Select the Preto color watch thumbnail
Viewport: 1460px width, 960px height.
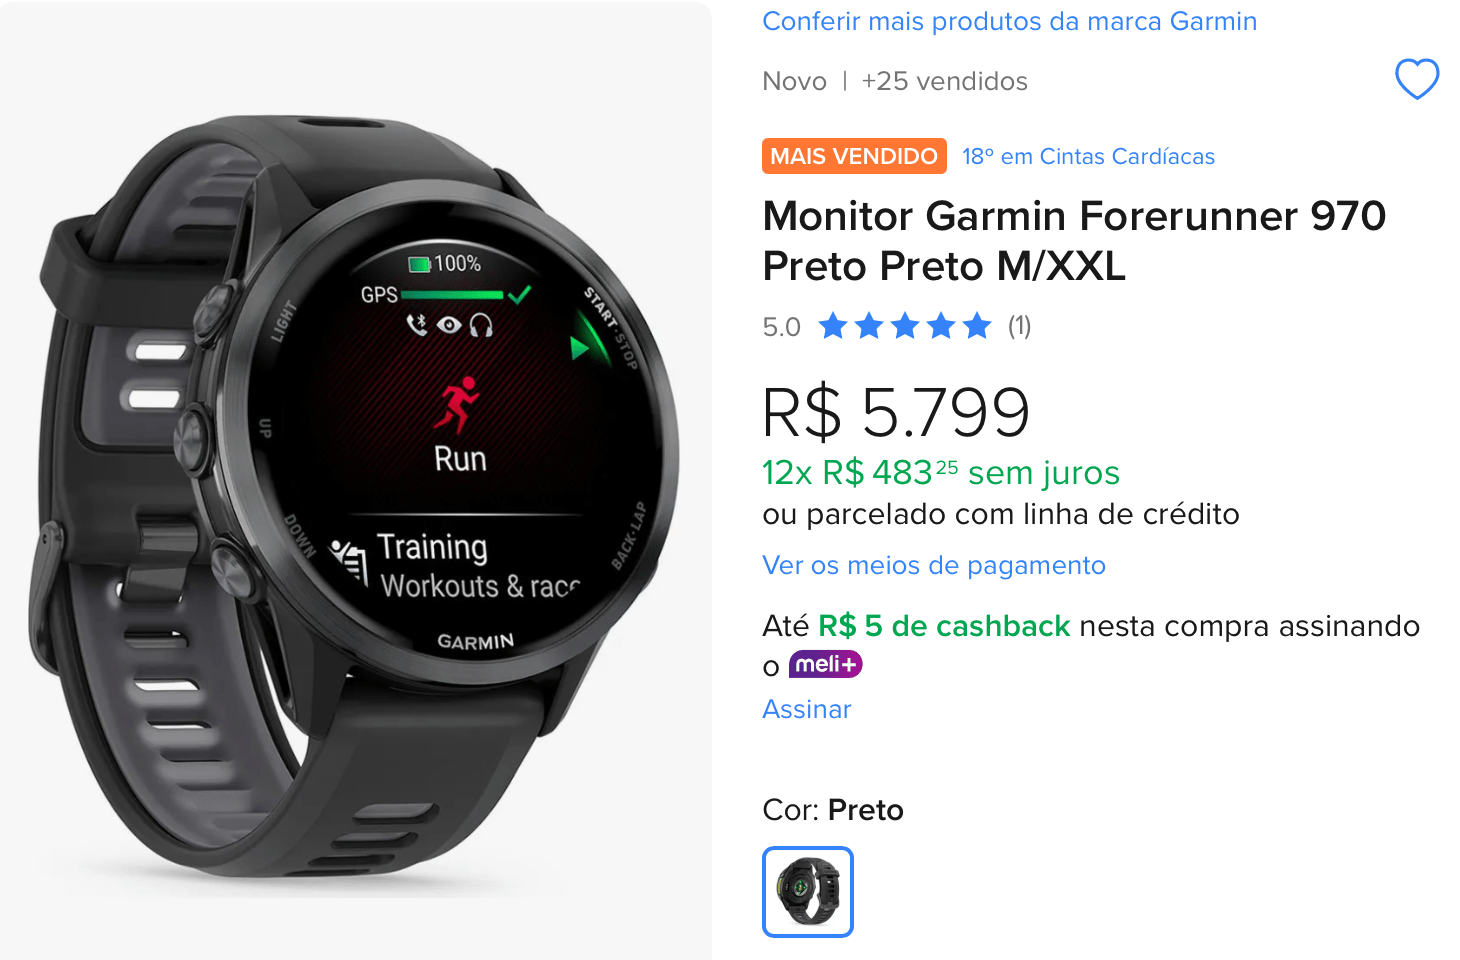(808, 892)
